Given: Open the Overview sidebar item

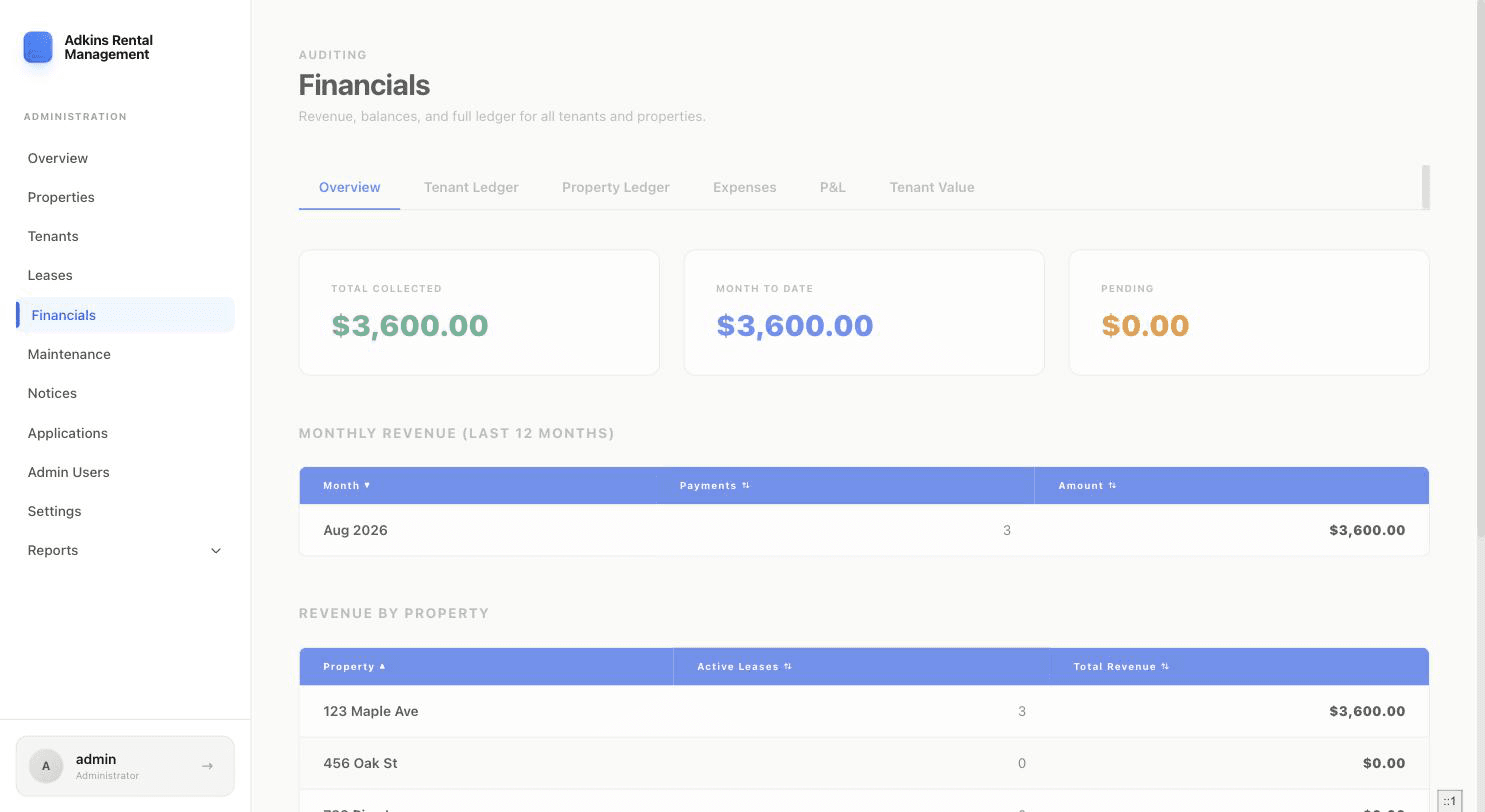Looking at the screenshot, I should click(x=125, y=158).
